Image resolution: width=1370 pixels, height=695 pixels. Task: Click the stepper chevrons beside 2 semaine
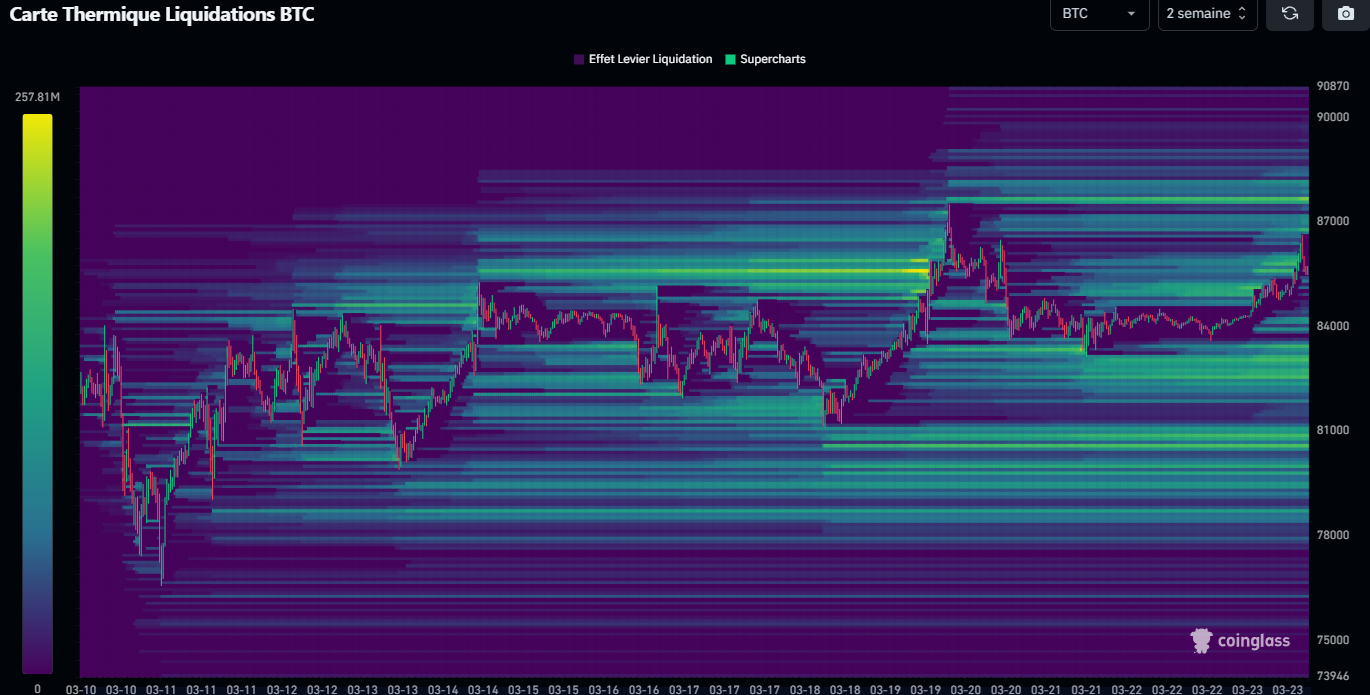pos(1243,14)
